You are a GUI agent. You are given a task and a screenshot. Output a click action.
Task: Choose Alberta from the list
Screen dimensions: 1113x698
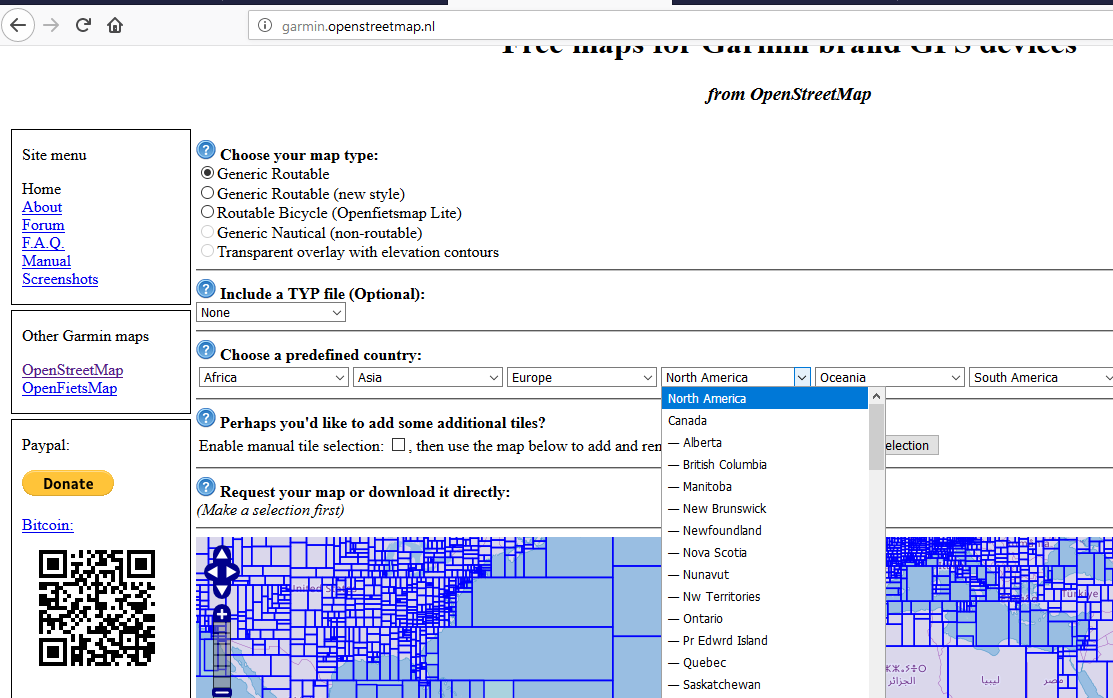click(765, 442)
